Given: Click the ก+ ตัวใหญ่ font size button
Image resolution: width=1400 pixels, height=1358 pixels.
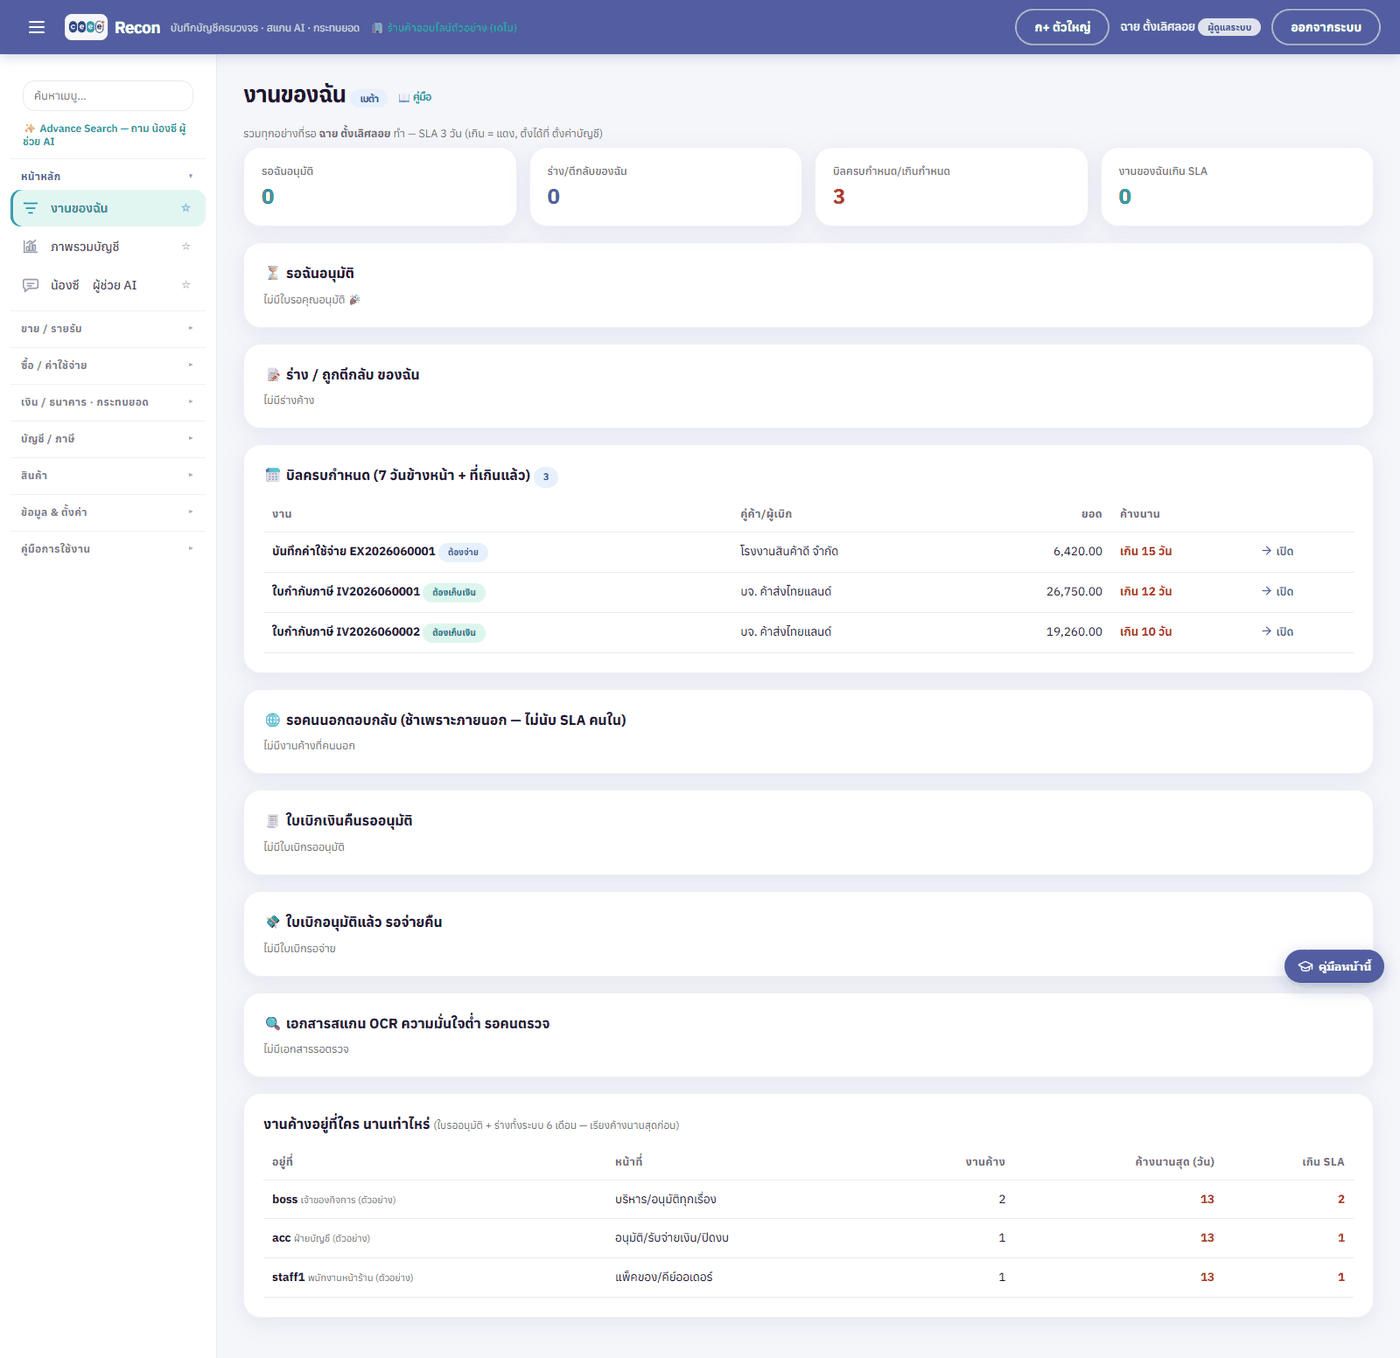Looking at the screenshot, I should coord(1062,27).
